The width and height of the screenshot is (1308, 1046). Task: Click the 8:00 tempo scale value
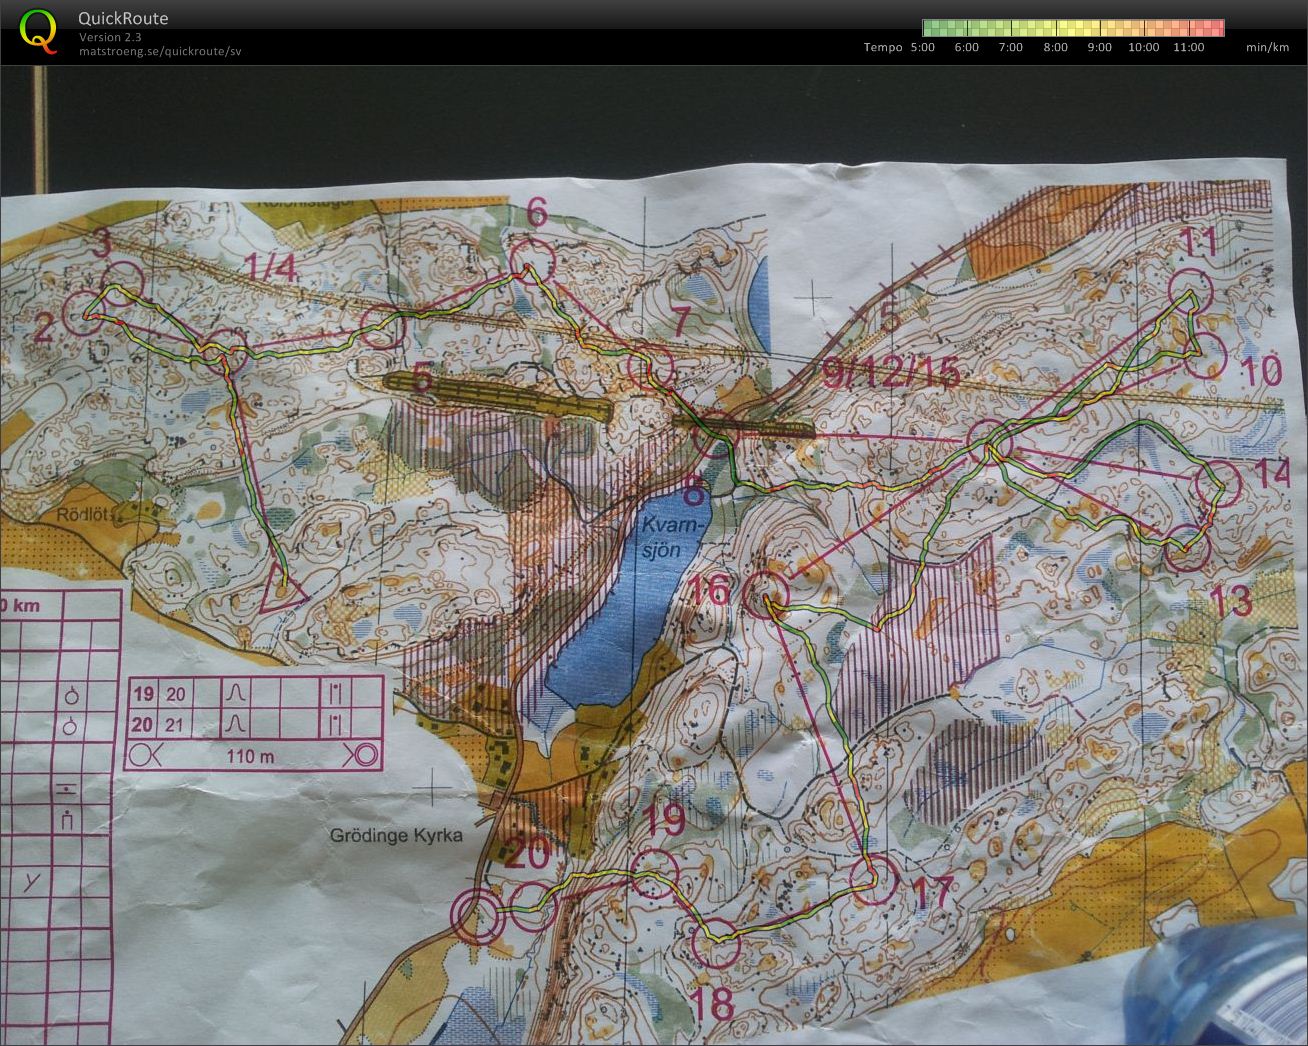pyautogui.click(x=1055, y=47)
